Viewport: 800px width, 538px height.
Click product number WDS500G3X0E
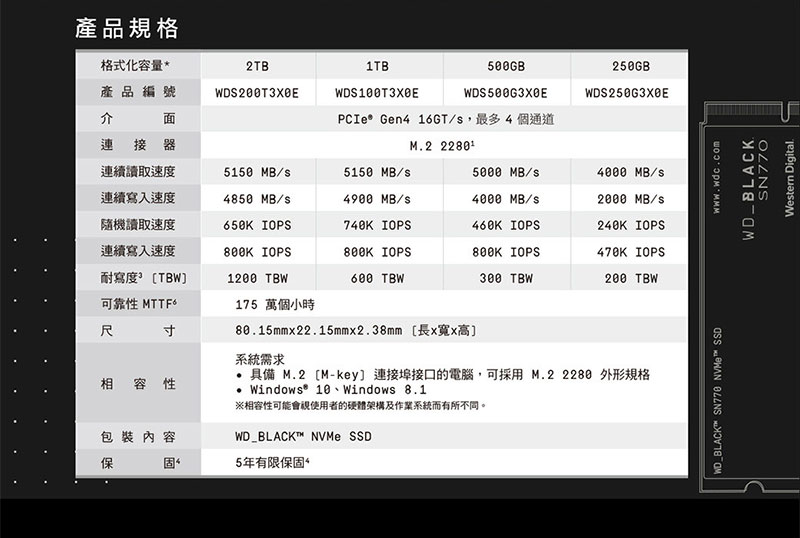pos(505,93)
